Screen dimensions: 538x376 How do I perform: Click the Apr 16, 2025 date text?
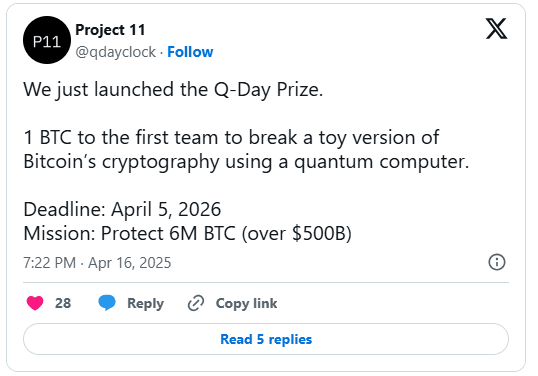click(x=130, y=263)
